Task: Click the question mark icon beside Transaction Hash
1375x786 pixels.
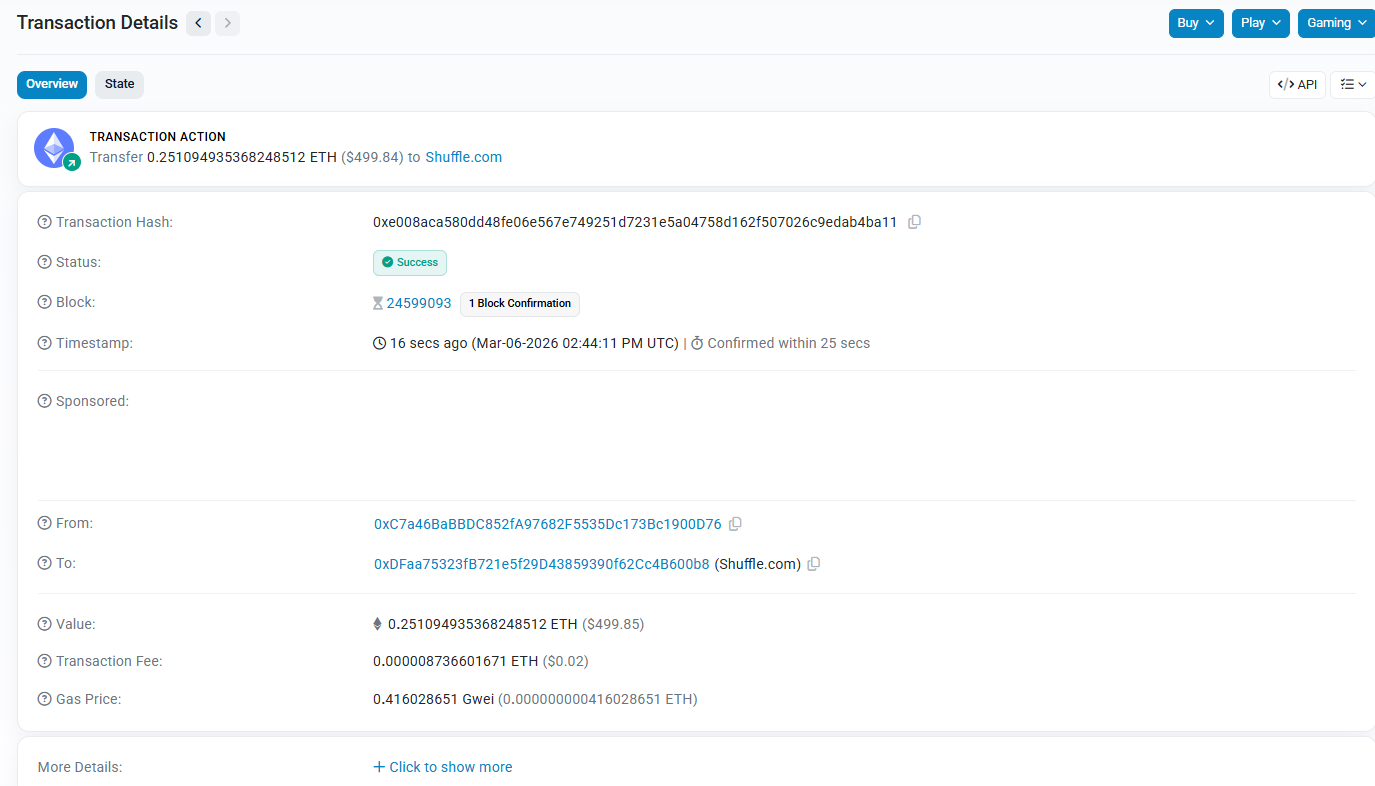Action: point(42,222)
